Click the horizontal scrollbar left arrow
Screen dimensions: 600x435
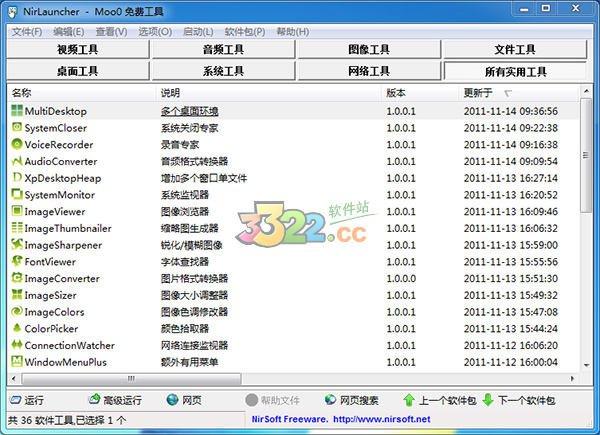tap(13, 379)
